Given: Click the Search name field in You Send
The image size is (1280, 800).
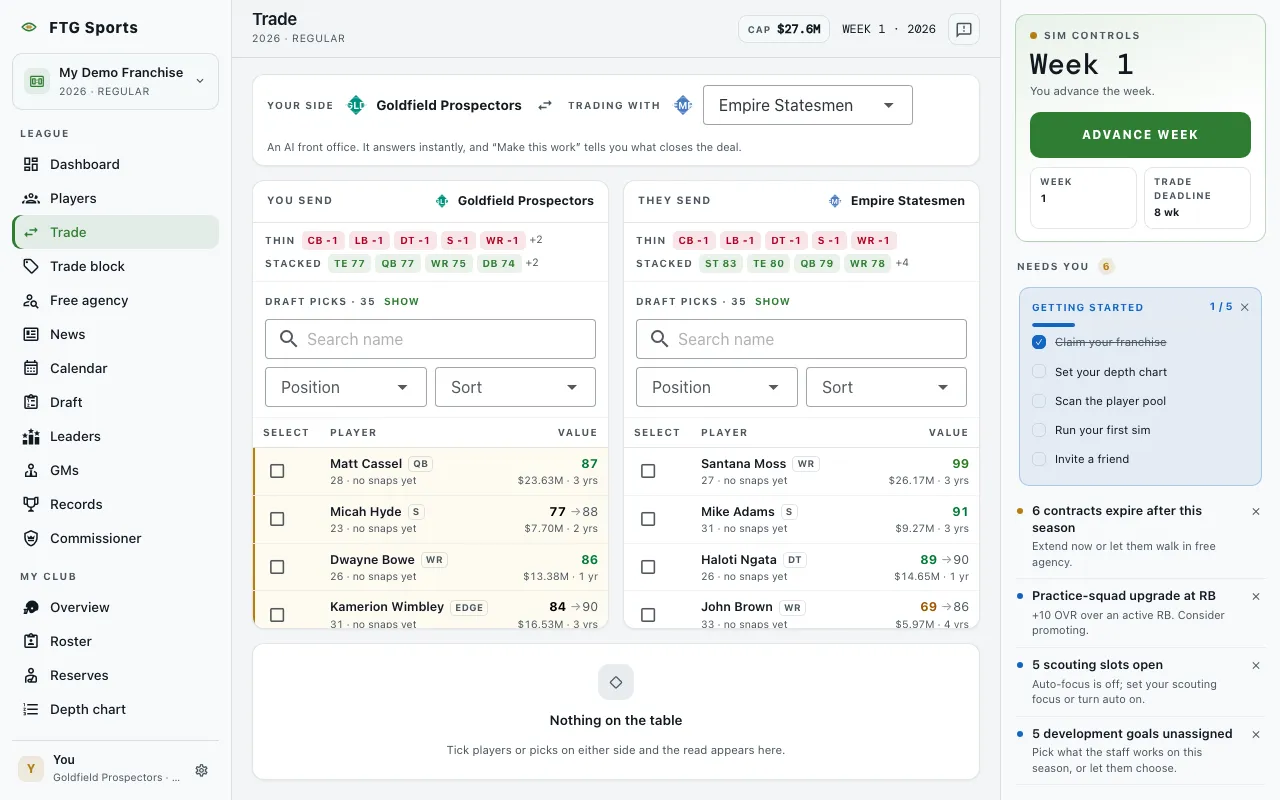Looking at the screenshot, I should pyautogui.click(x=430, y=339).
